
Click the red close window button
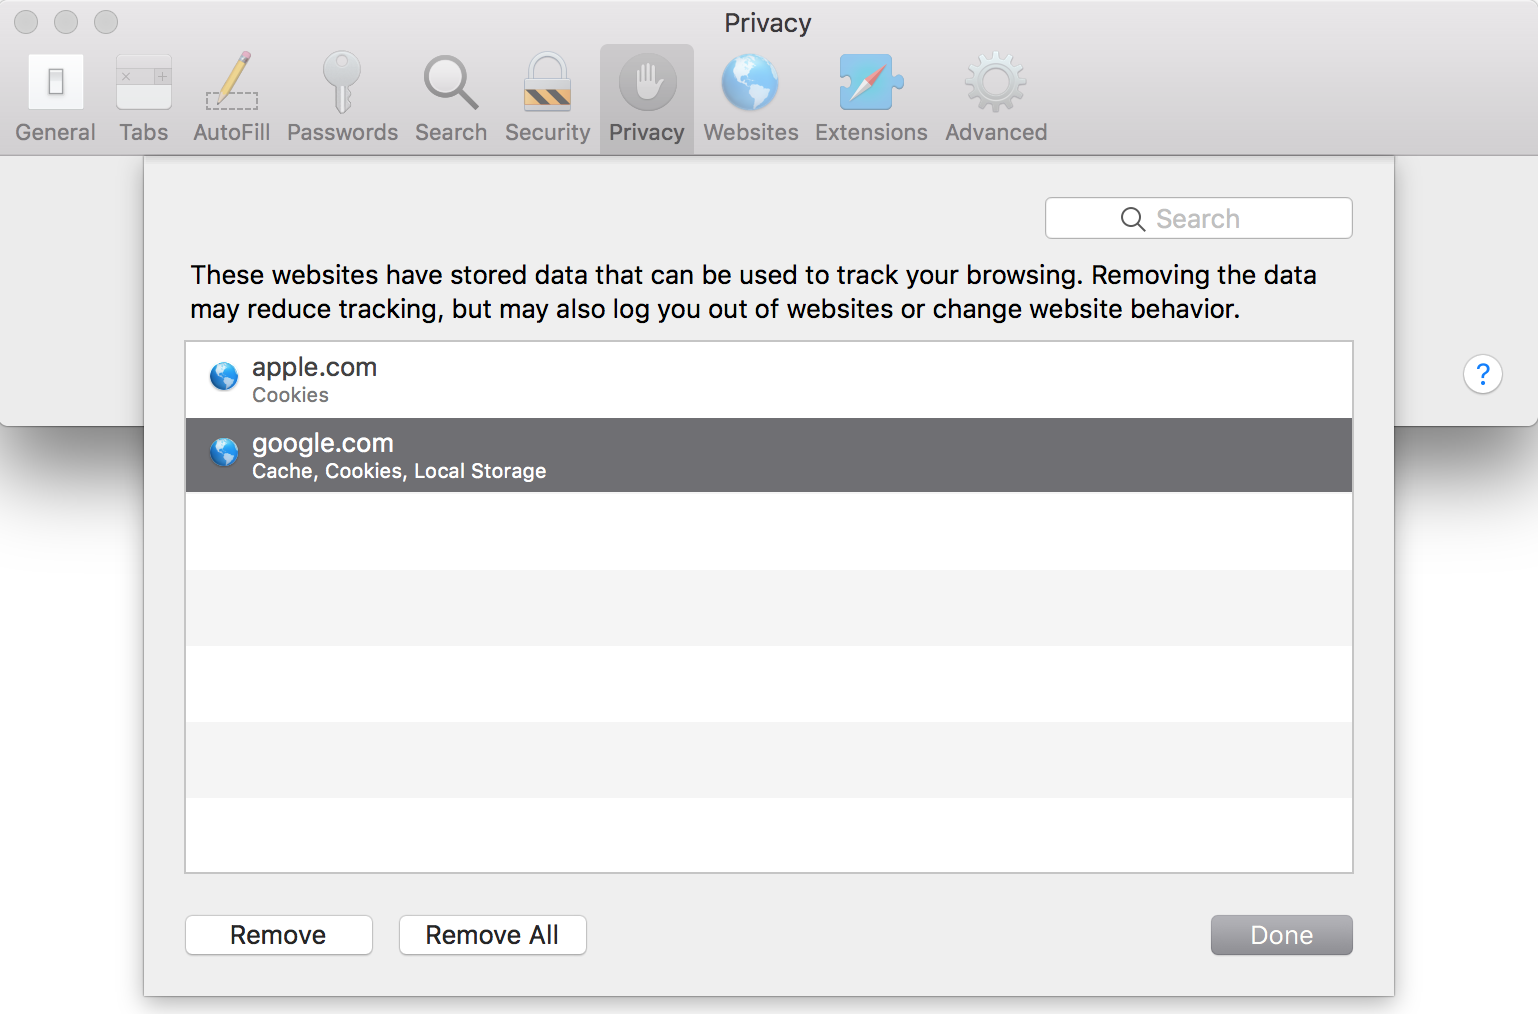click(x=26, y=21)
